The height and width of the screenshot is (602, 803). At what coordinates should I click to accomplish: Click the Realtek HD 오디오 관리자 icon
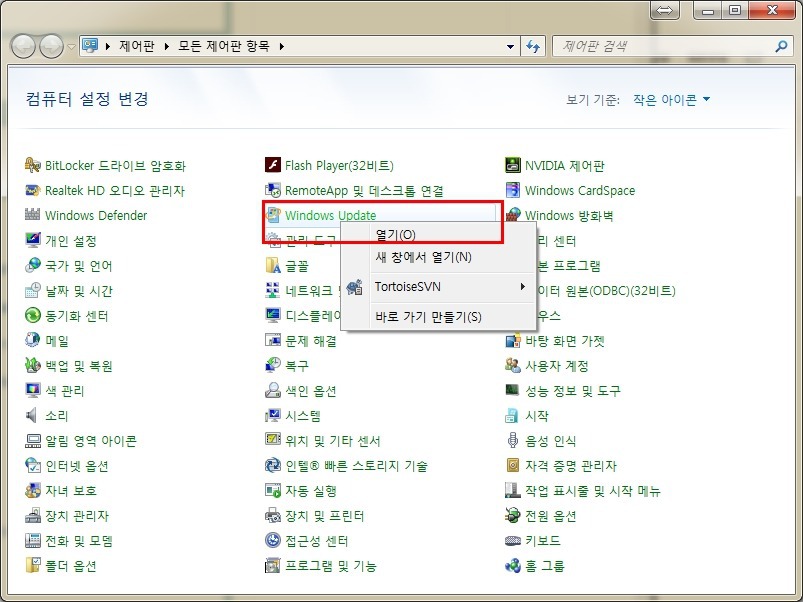(33, 190)
